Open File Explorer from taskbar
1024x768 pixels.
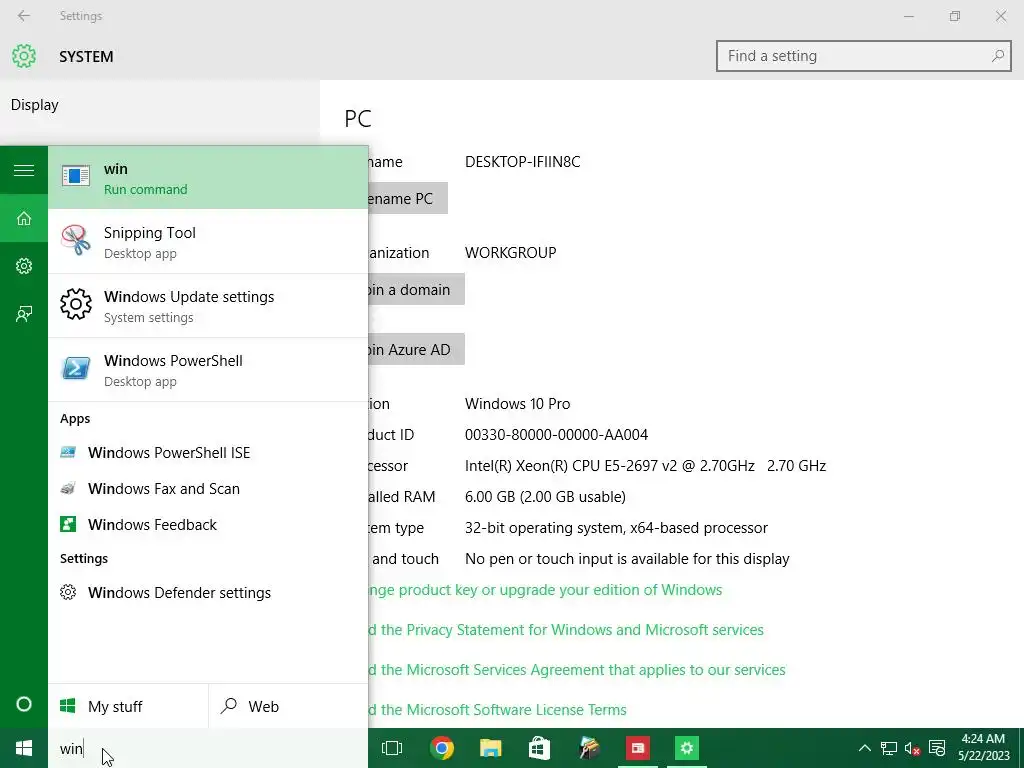point(490,748)
